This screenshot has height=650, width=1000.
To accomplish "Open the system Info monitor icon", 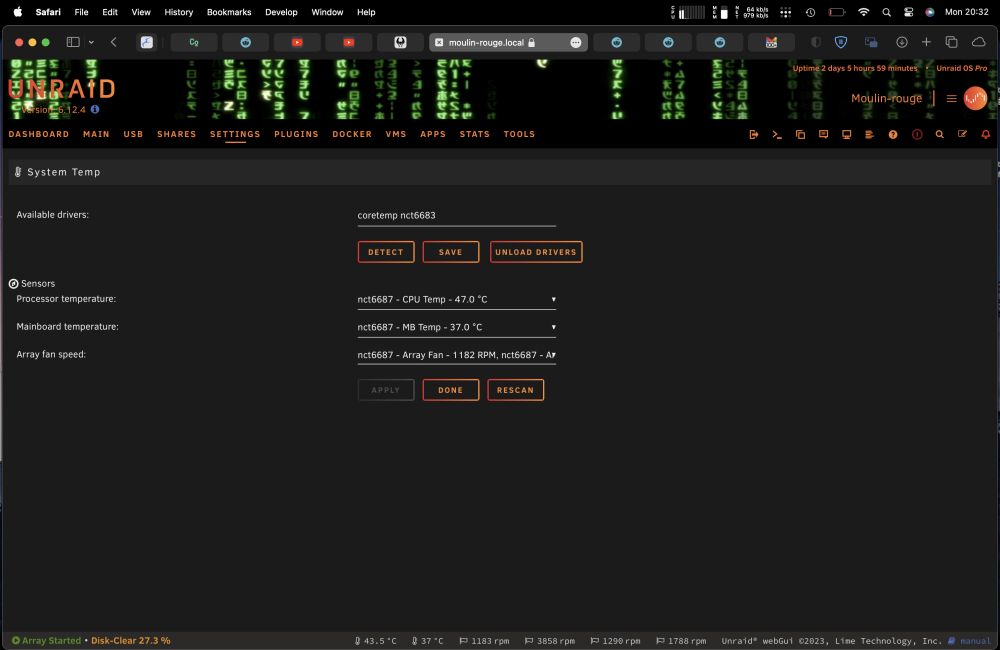I will pyautogui.click(x=846, y=135).
